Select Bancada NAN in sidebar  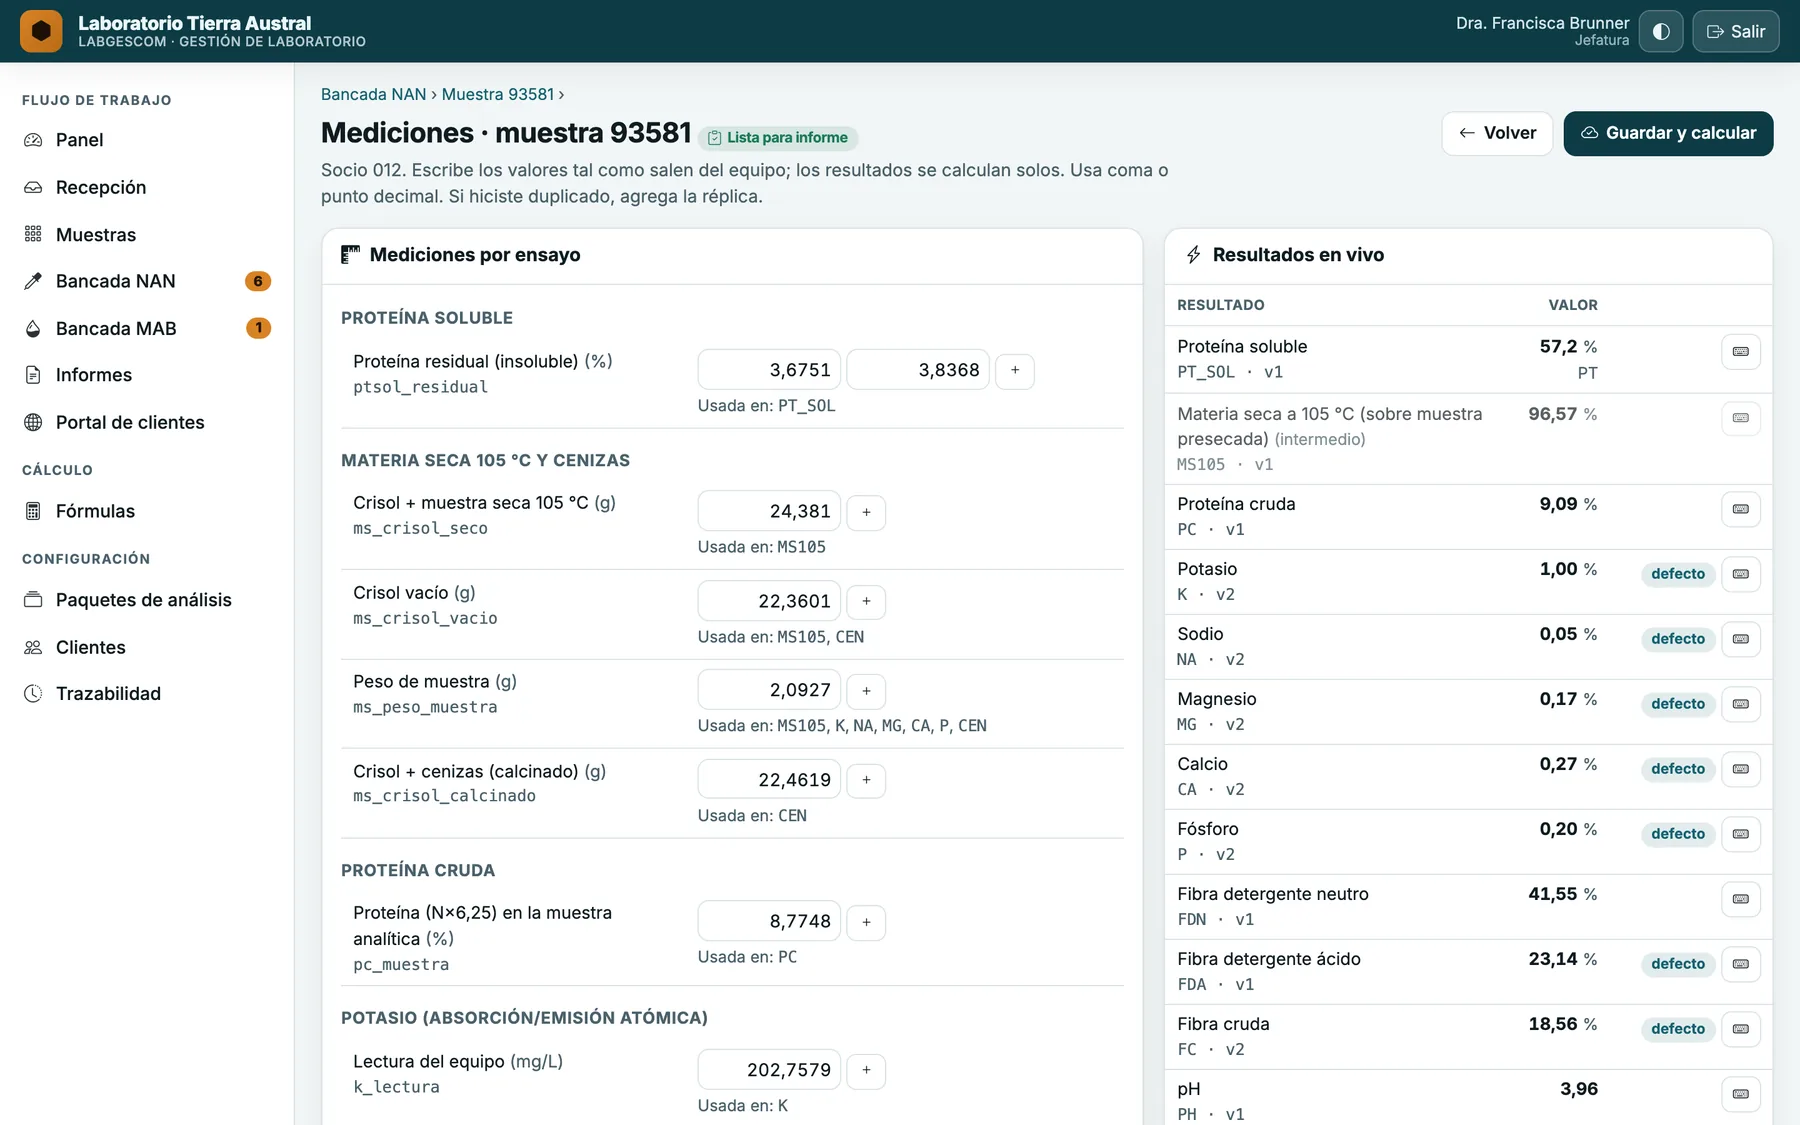(147, 281)
